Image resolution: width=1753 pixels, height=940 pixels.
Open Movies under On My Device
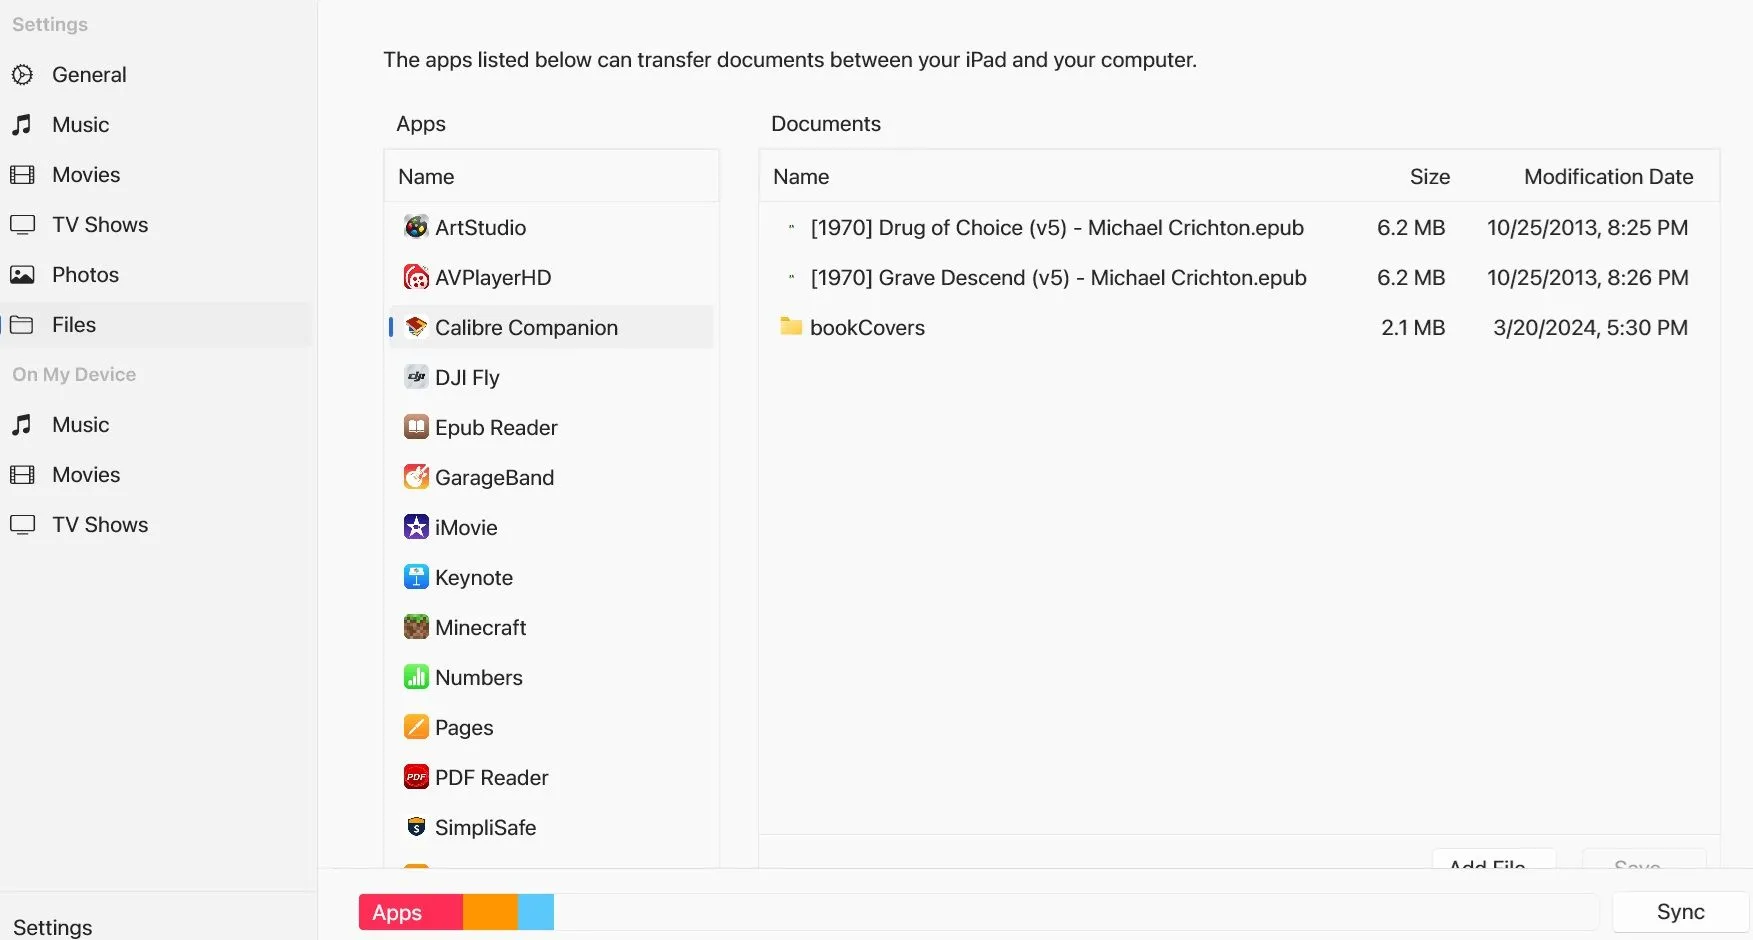(x=86, y=475)
